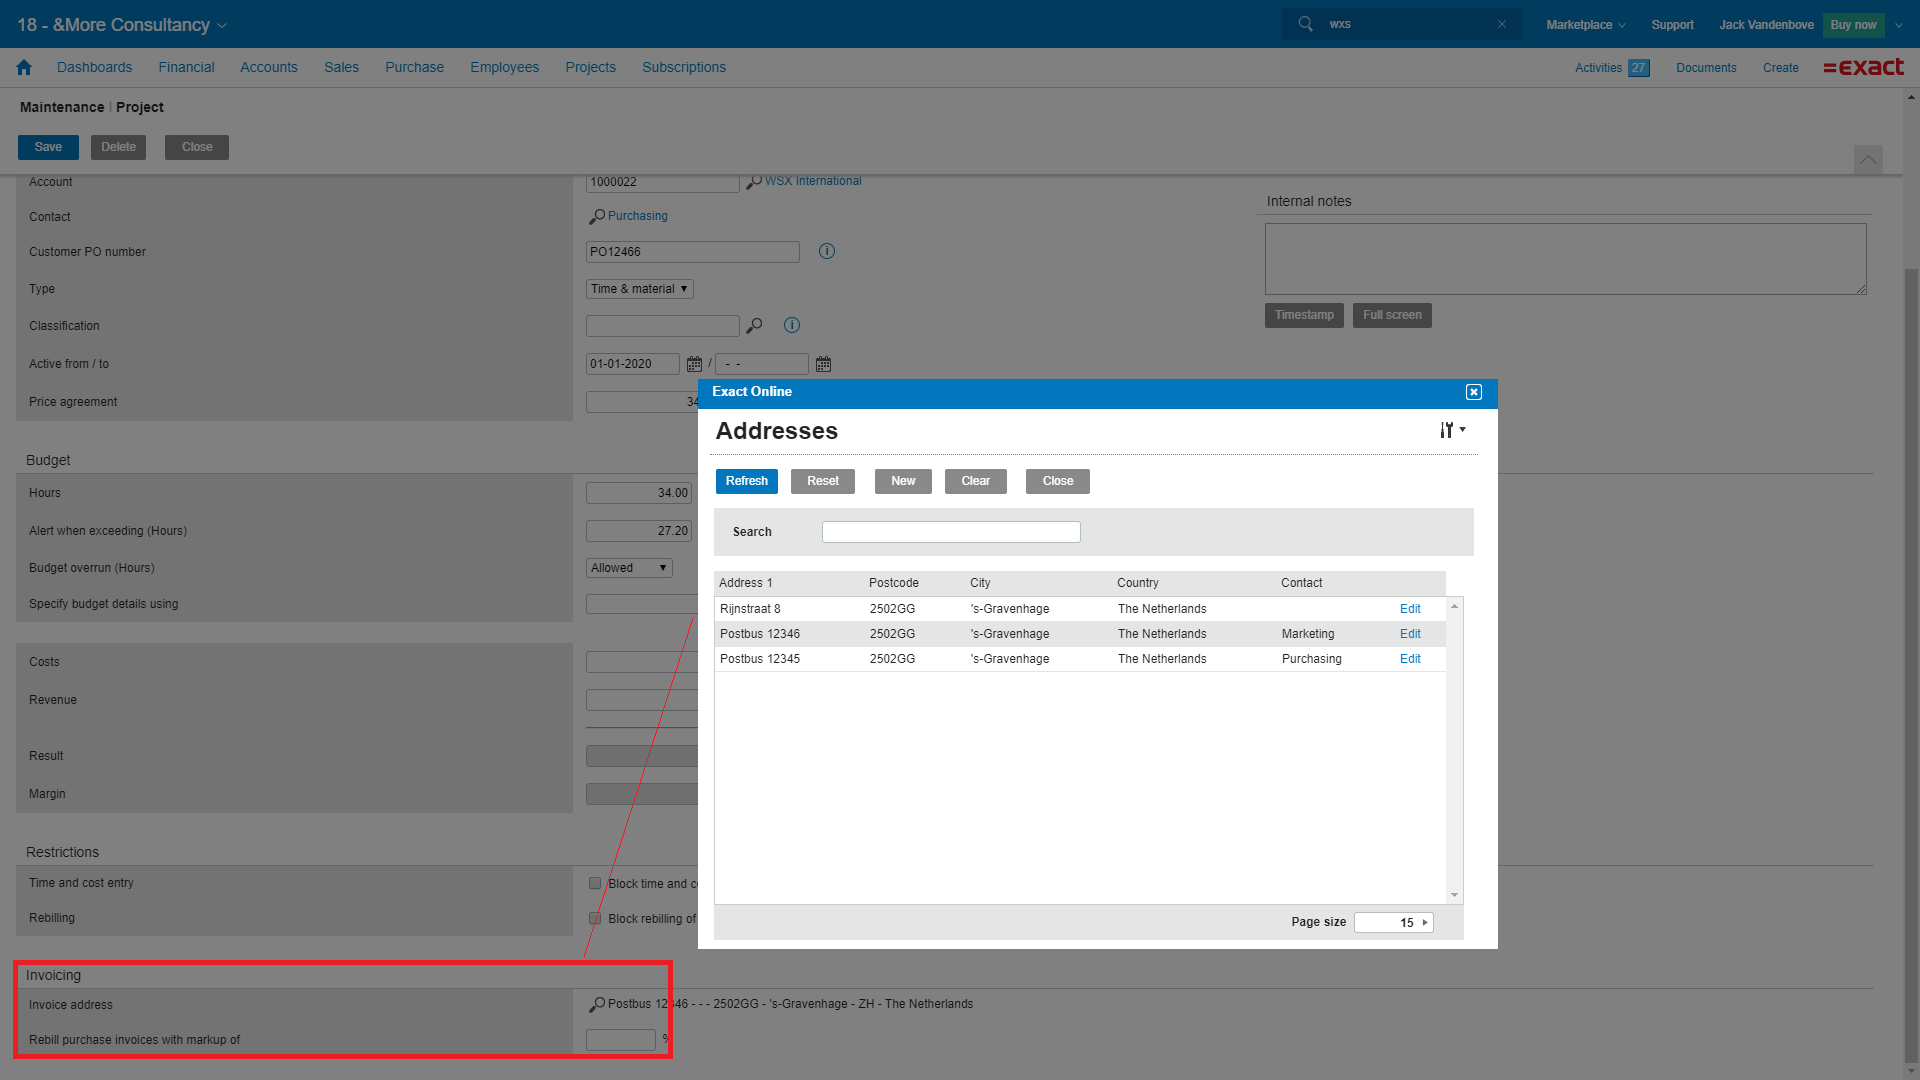
Task: Click the search magnifier in top bar
Action: pos(1306,24)
